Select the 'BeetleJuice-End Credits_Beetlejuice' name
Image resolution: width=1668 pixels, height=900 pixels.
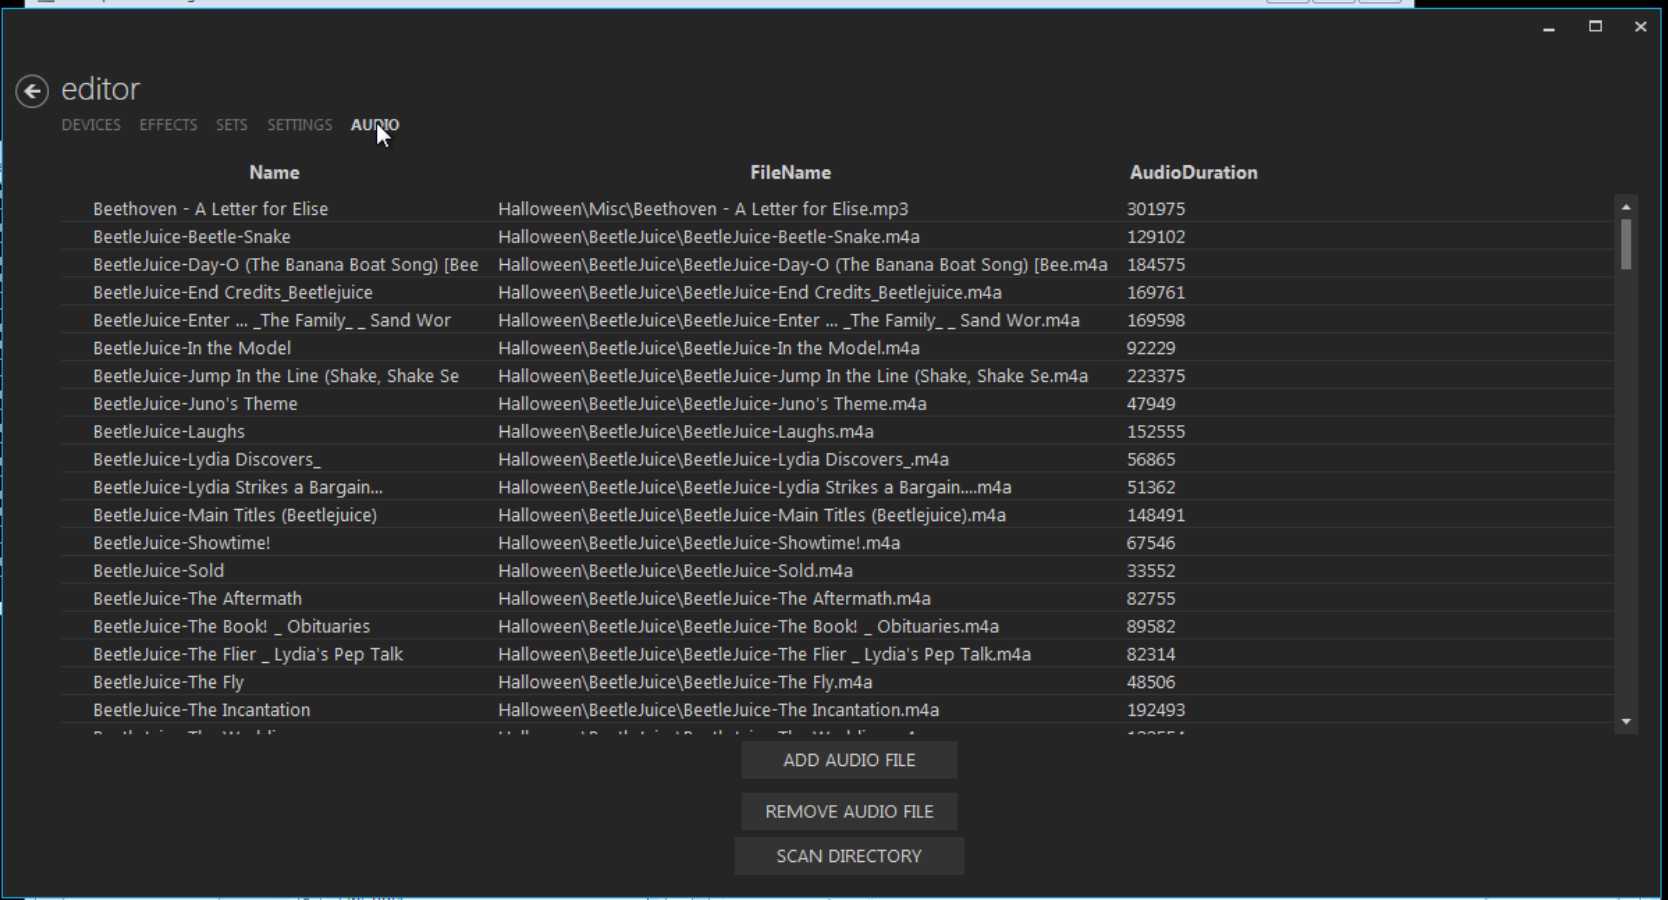[x=233, y=293]
